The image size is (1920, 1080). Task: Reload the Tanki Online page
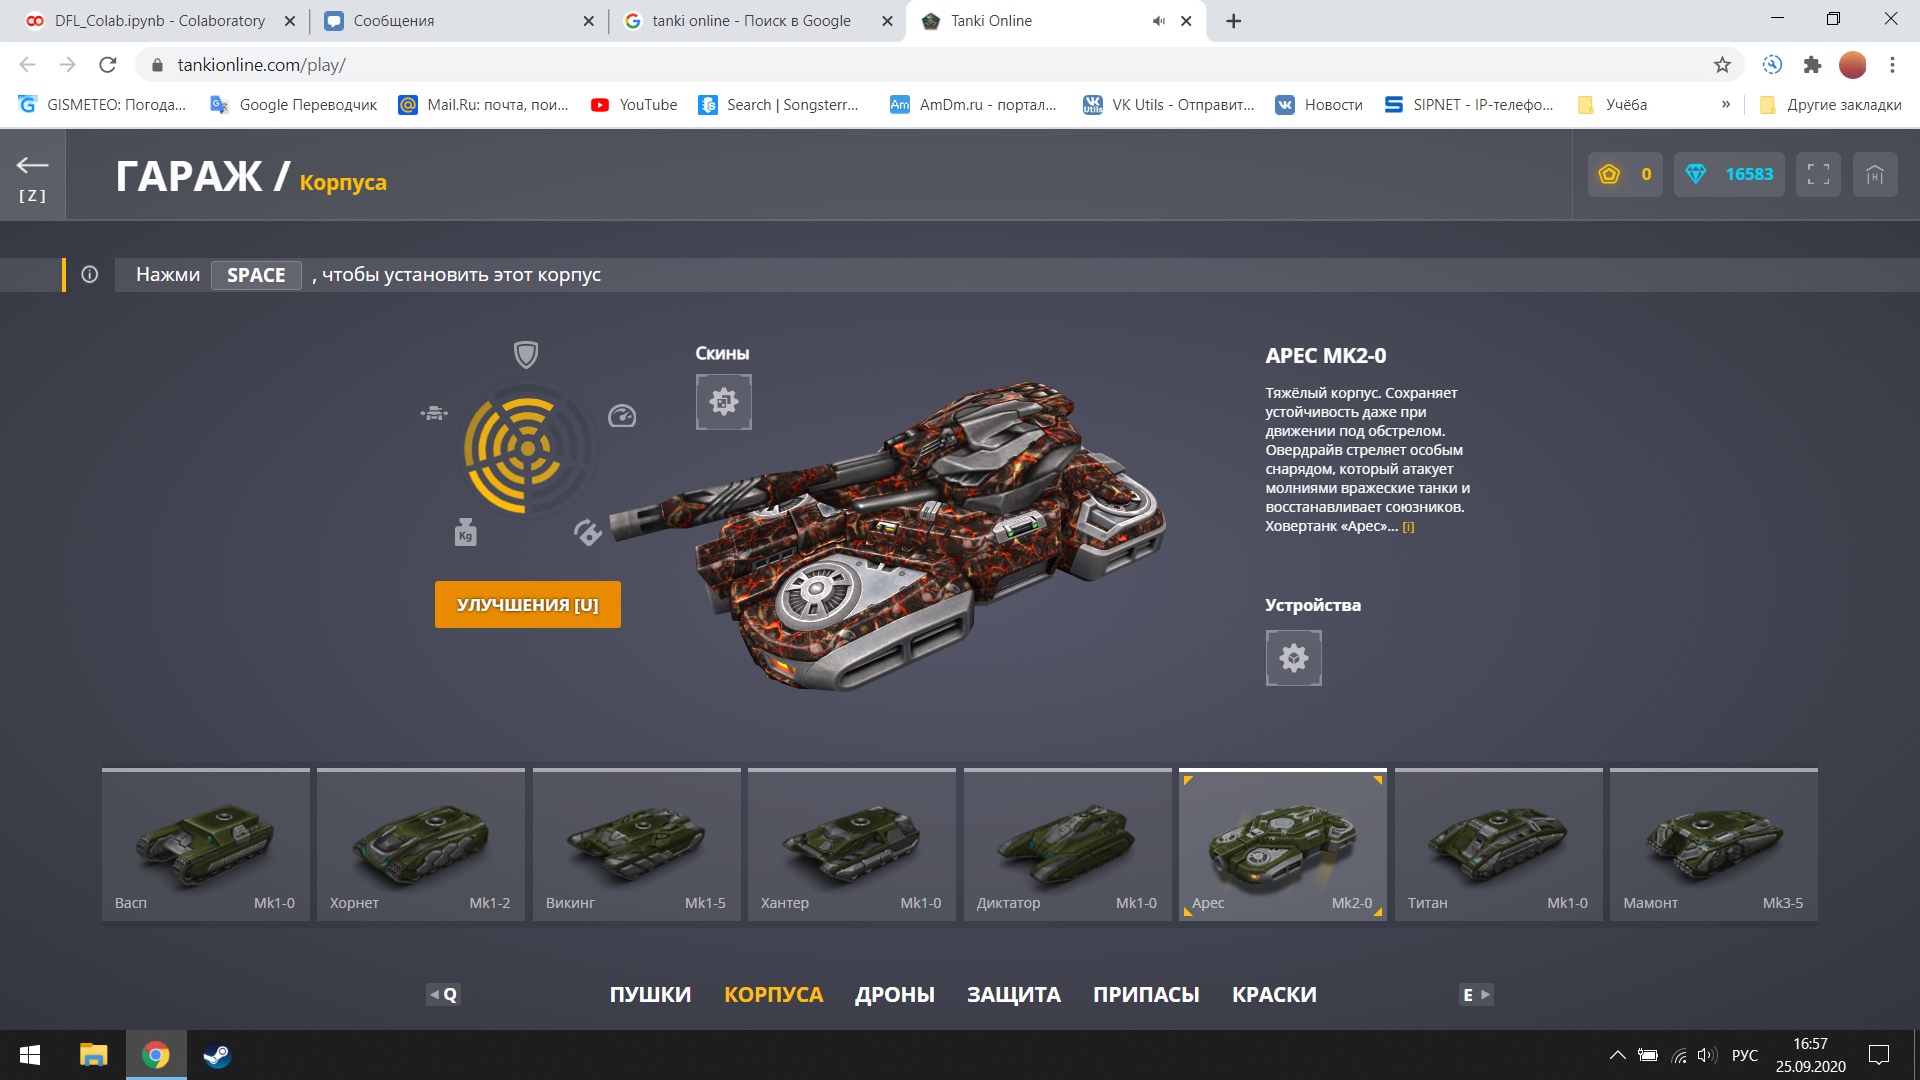[108, 65]
